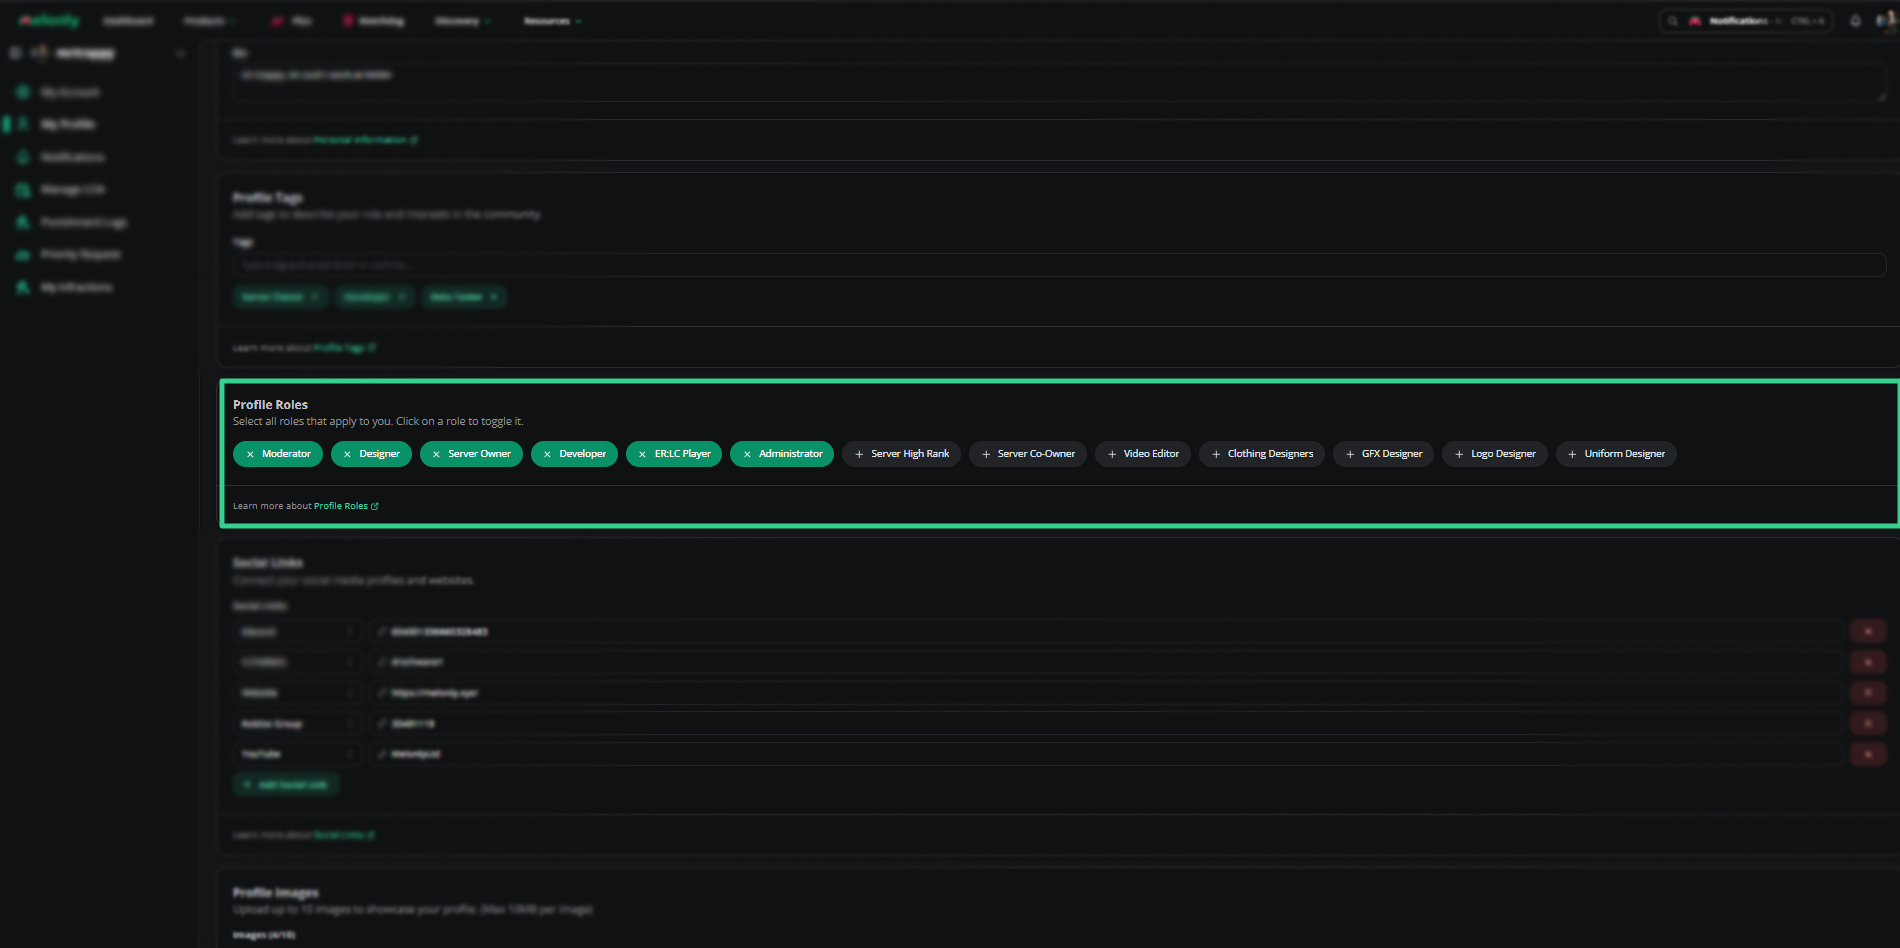Open My Infractions in the sidebar
This screenshot has width=1900, height=948.
point(76,287)
